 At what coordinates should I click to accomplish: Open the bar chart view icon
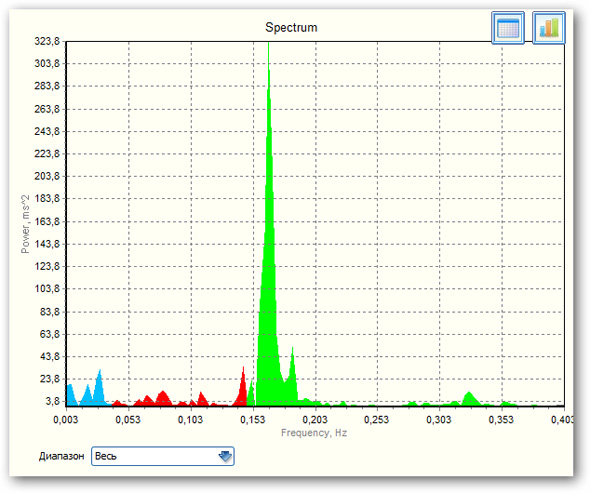[x=549, y=28]
